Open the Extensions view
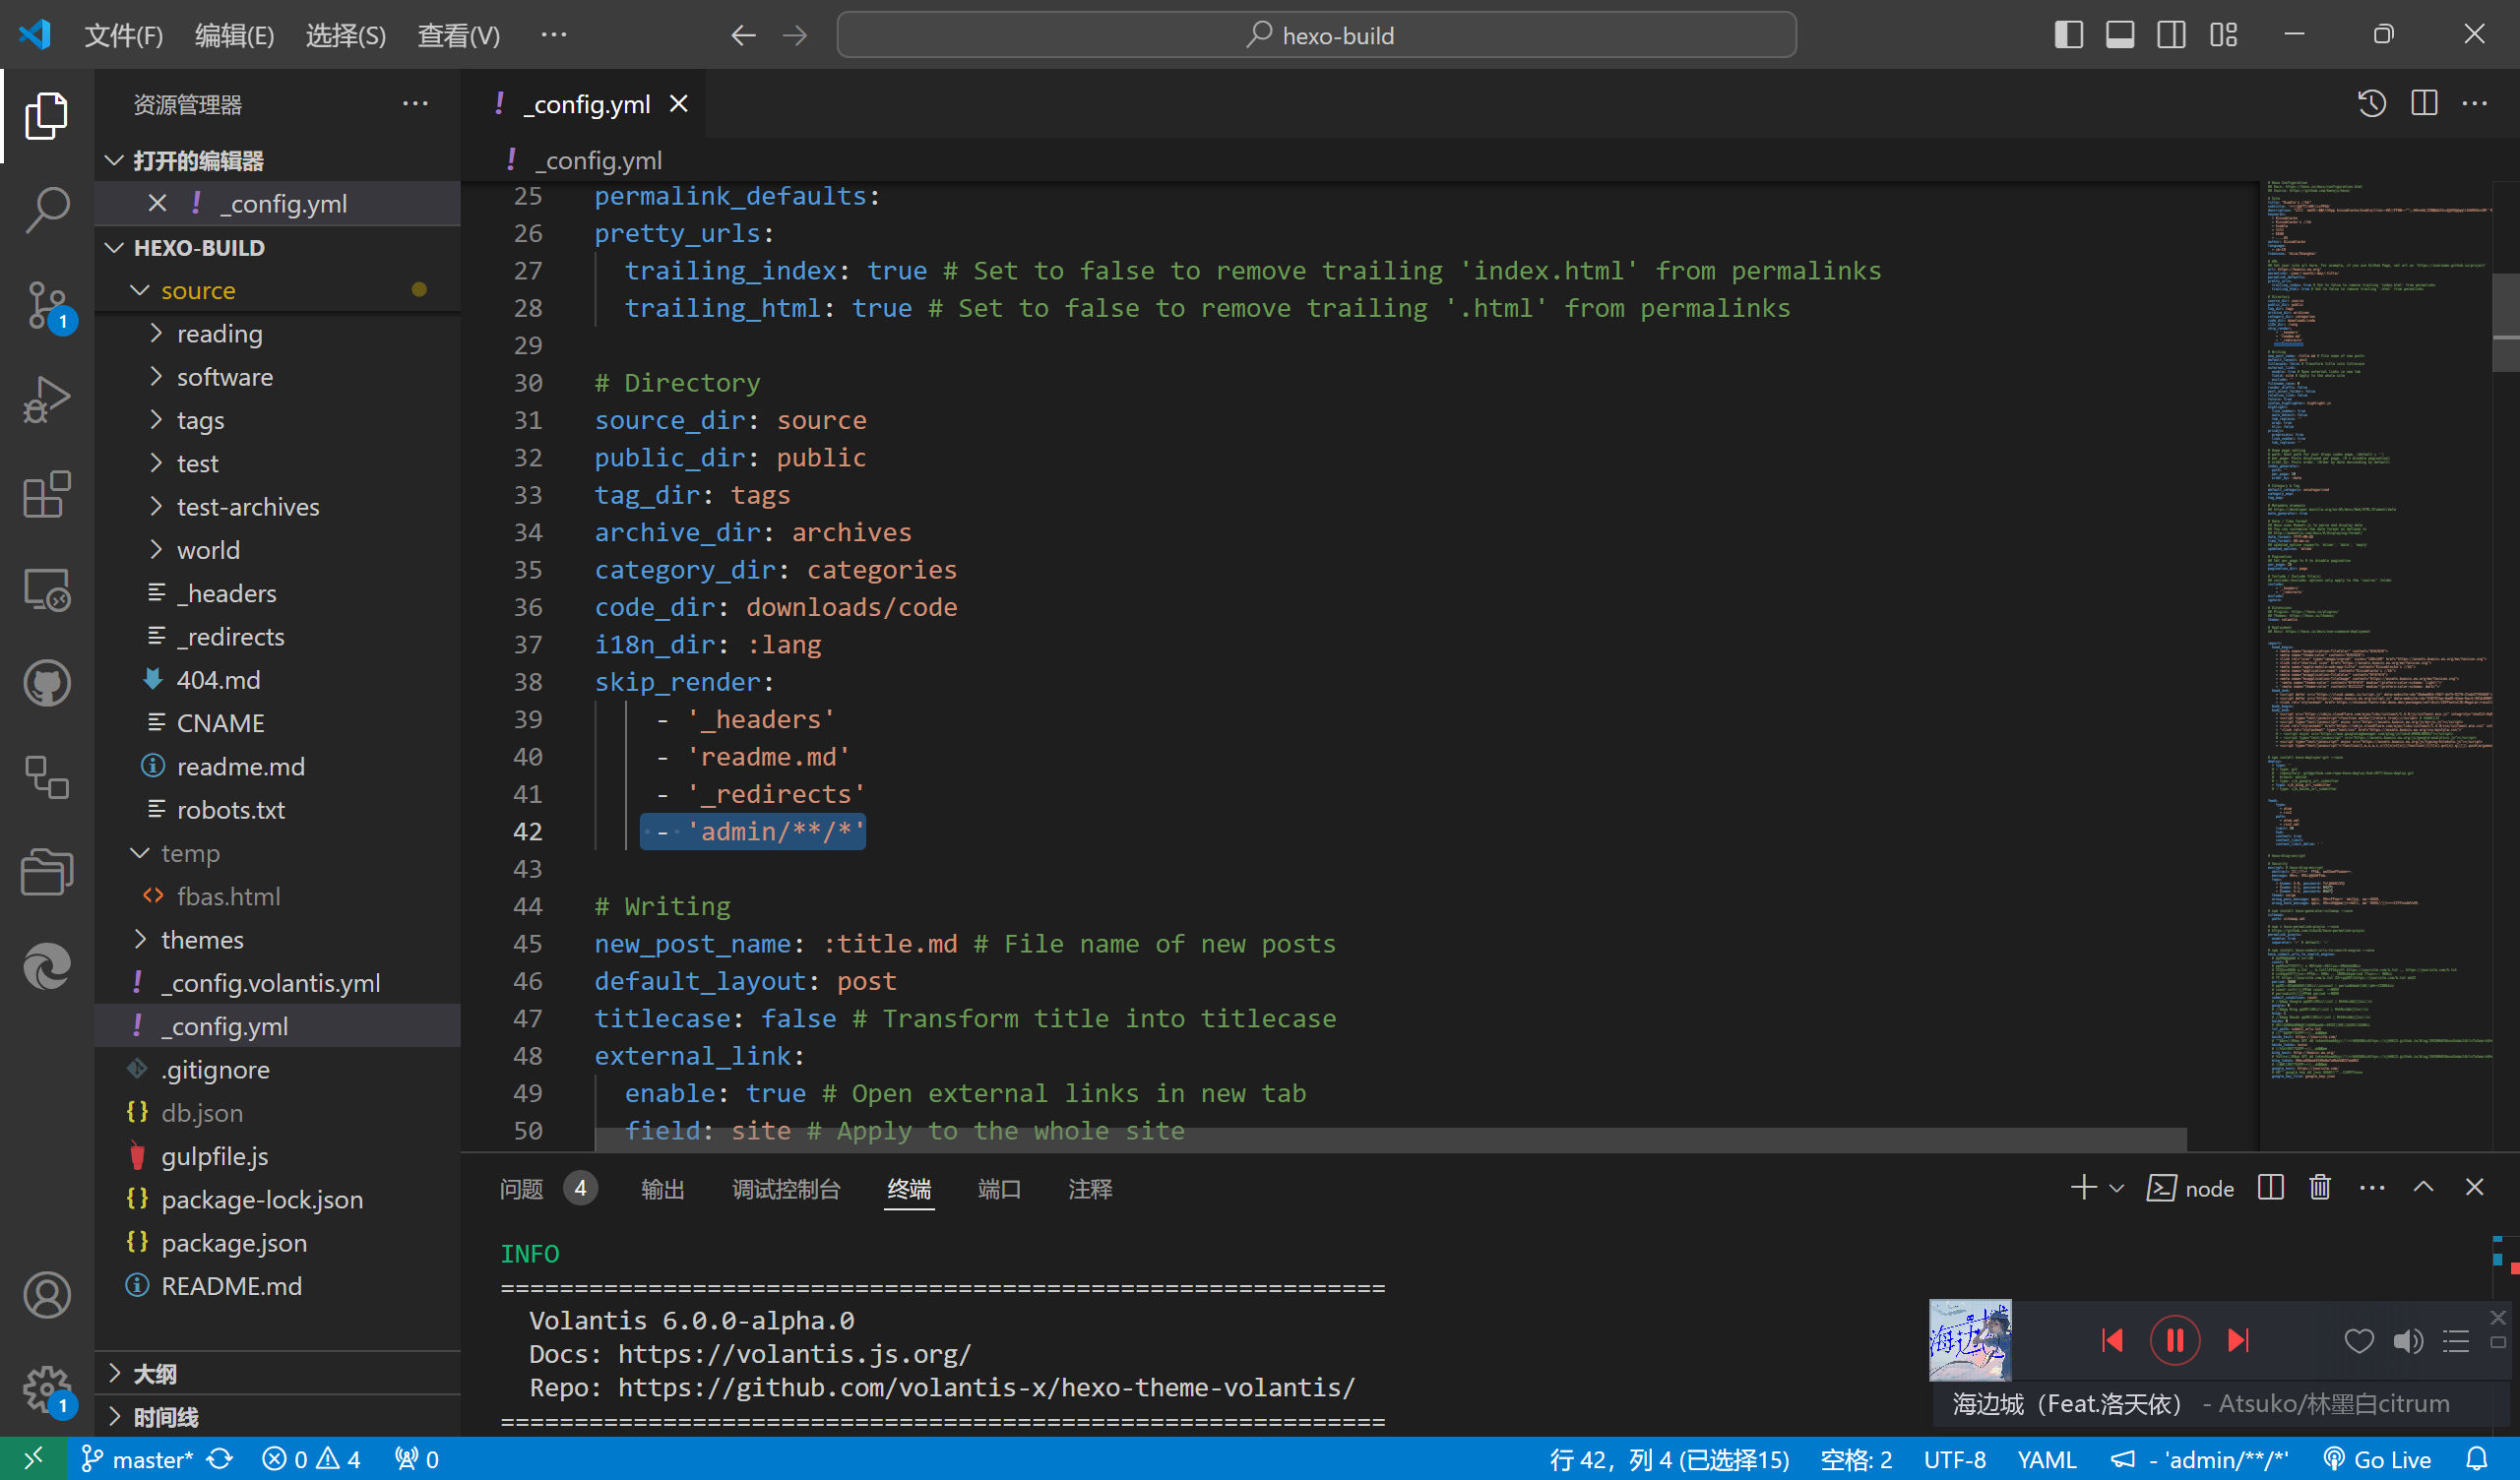The height and width of the screenshot is (1480, 2520). (x=47, y=495)
